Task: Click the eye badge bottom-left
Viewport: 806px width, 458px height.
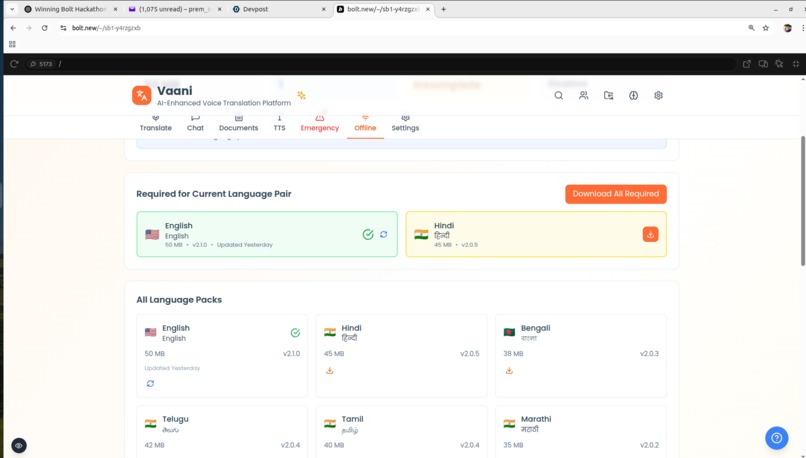Action: point(19,446)
